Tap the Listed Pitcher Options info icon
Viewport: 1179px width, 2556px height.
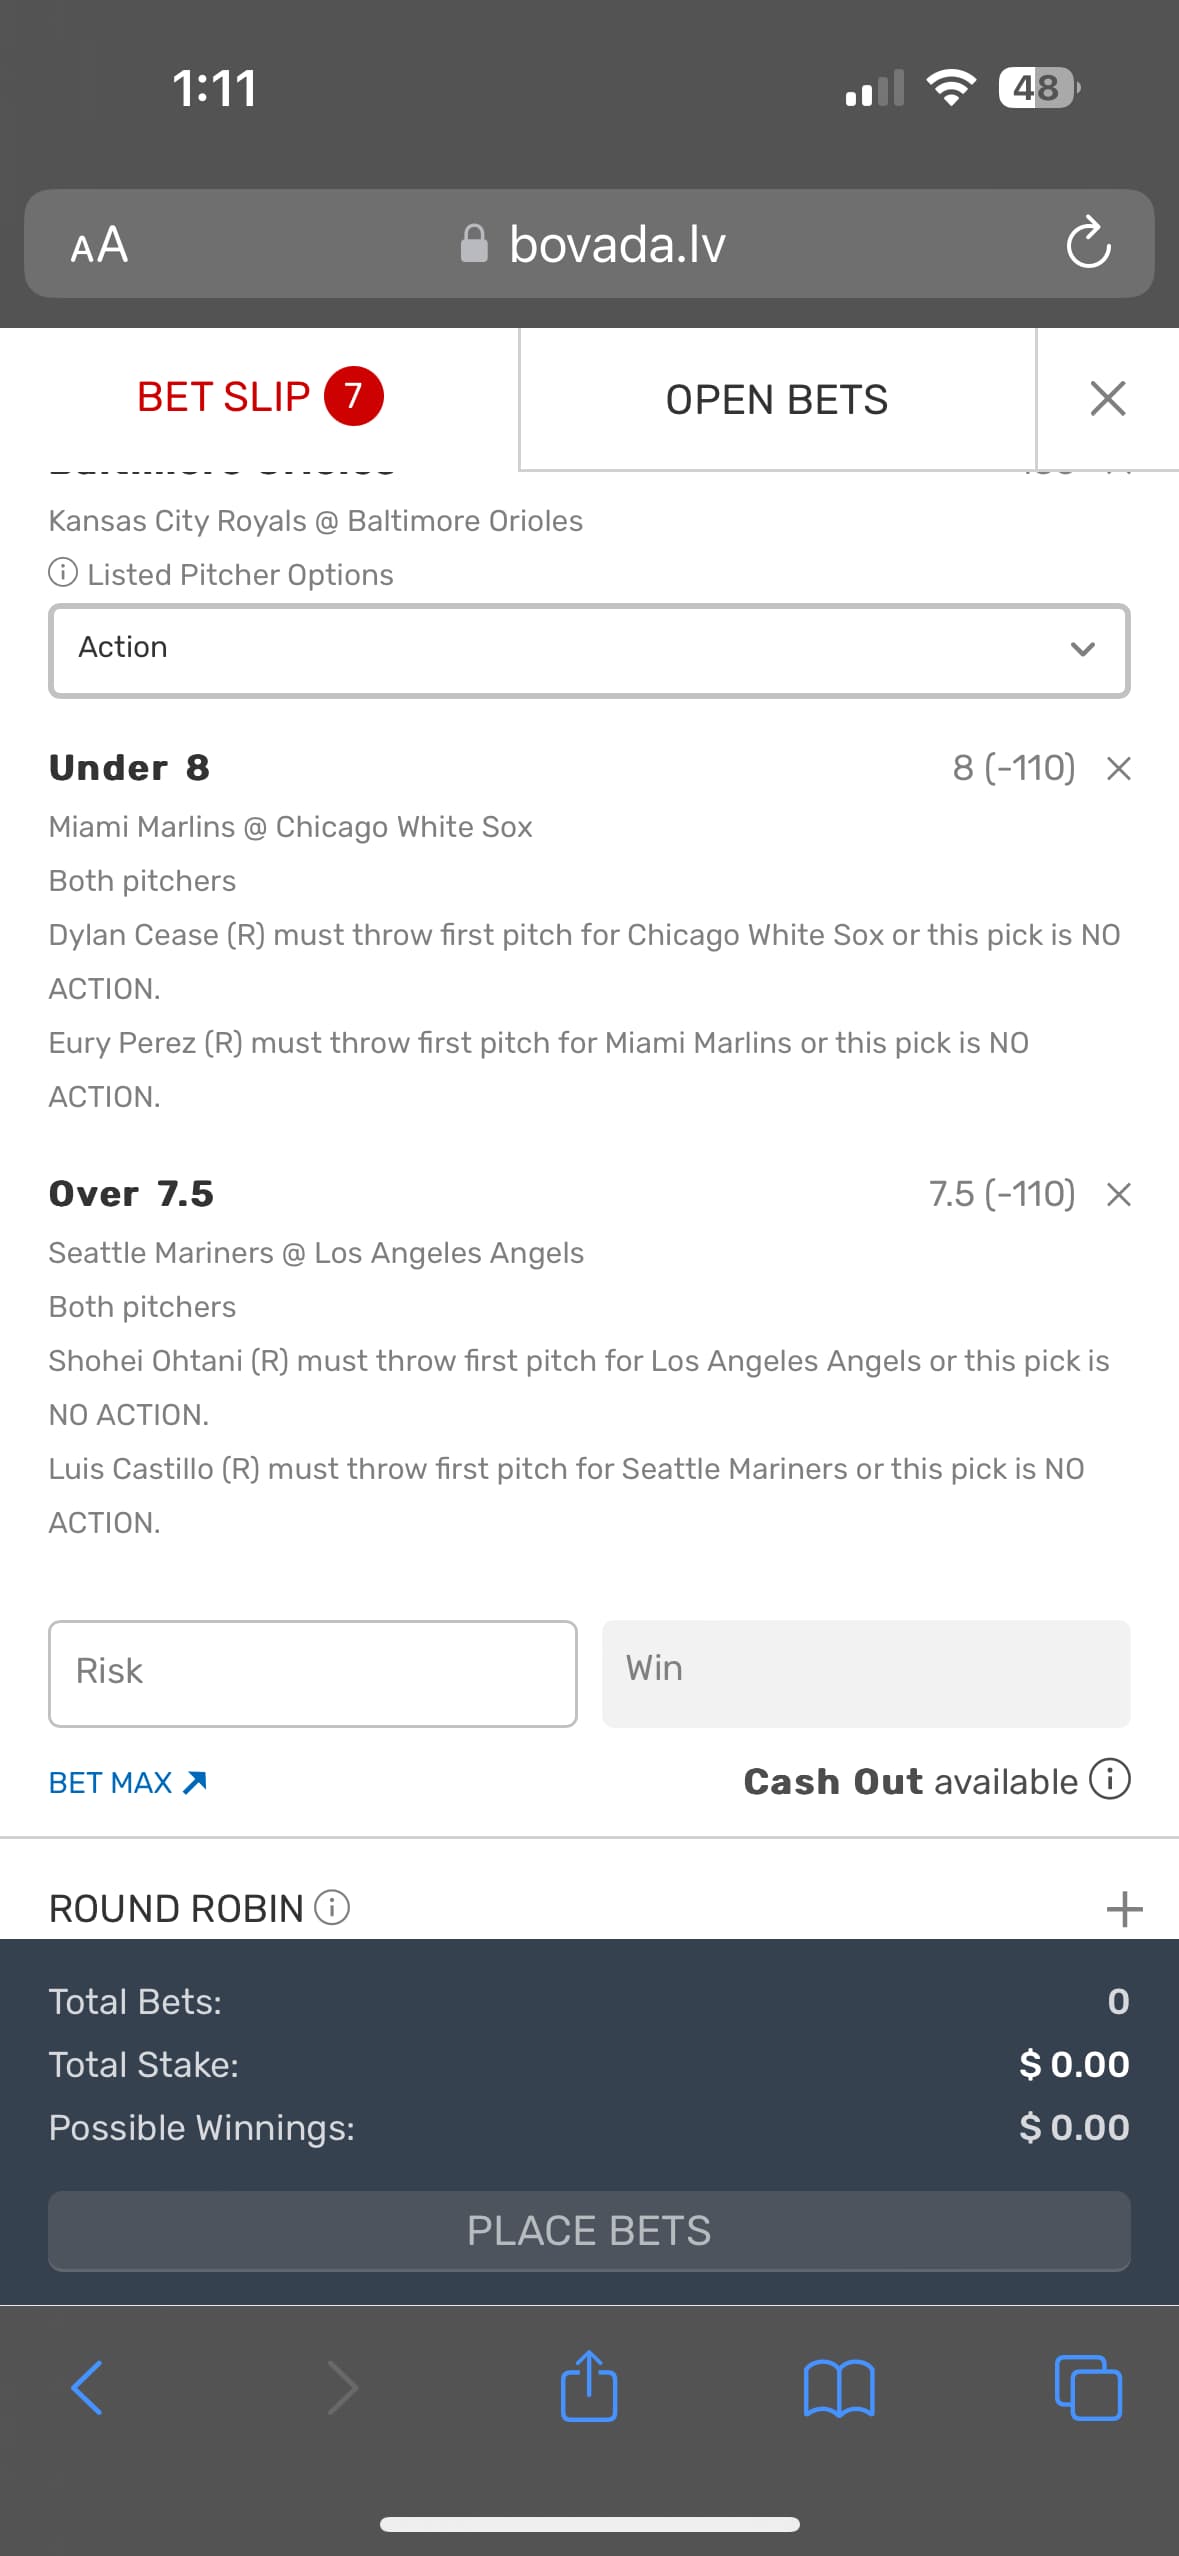tap(63, 573)
